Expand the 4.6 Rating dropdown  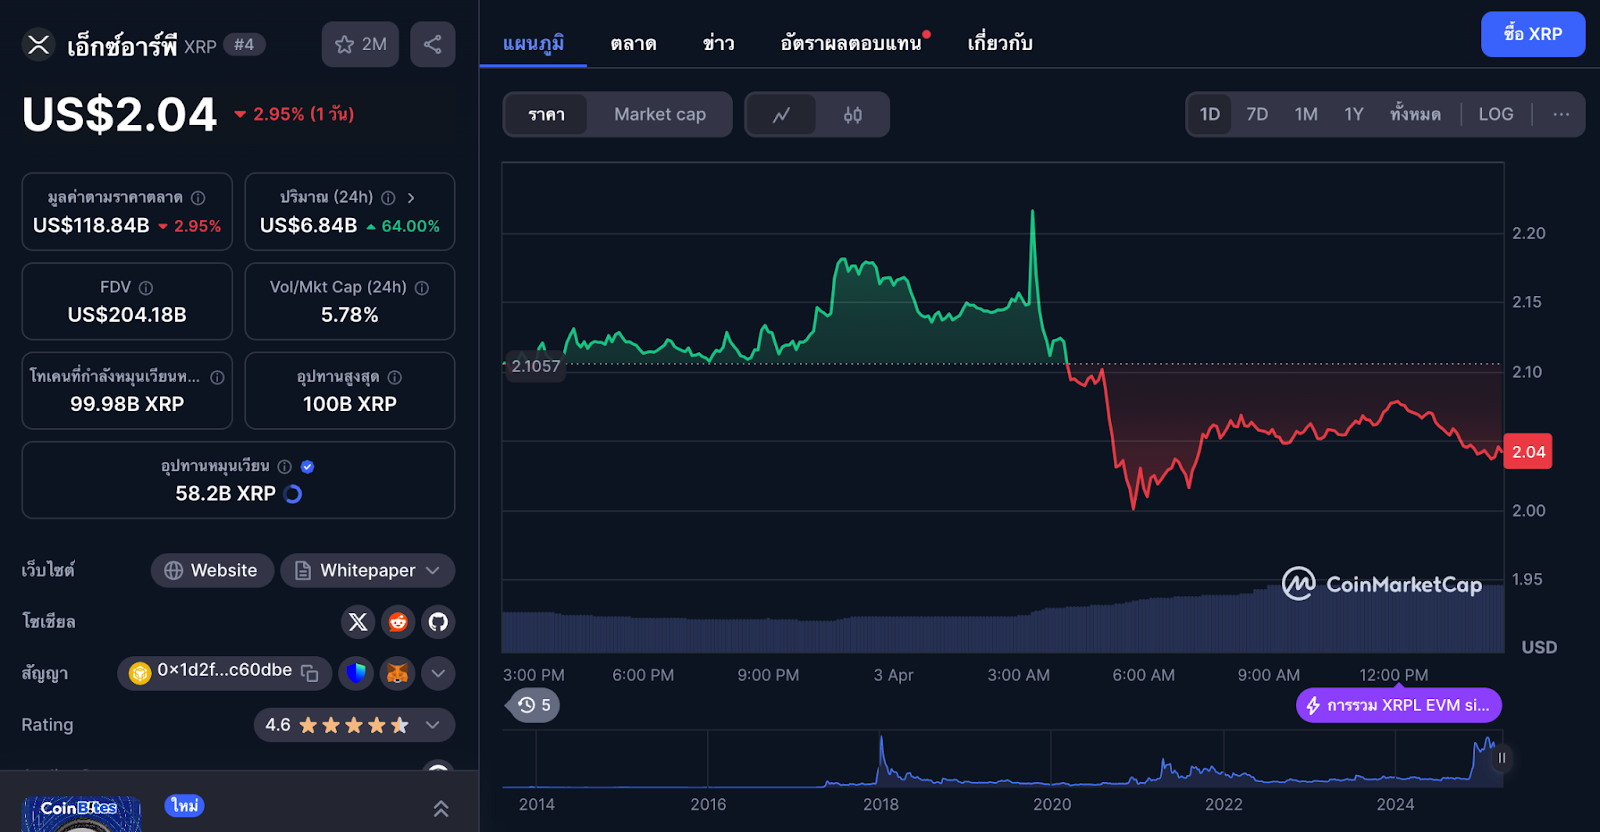coord(432,725)
